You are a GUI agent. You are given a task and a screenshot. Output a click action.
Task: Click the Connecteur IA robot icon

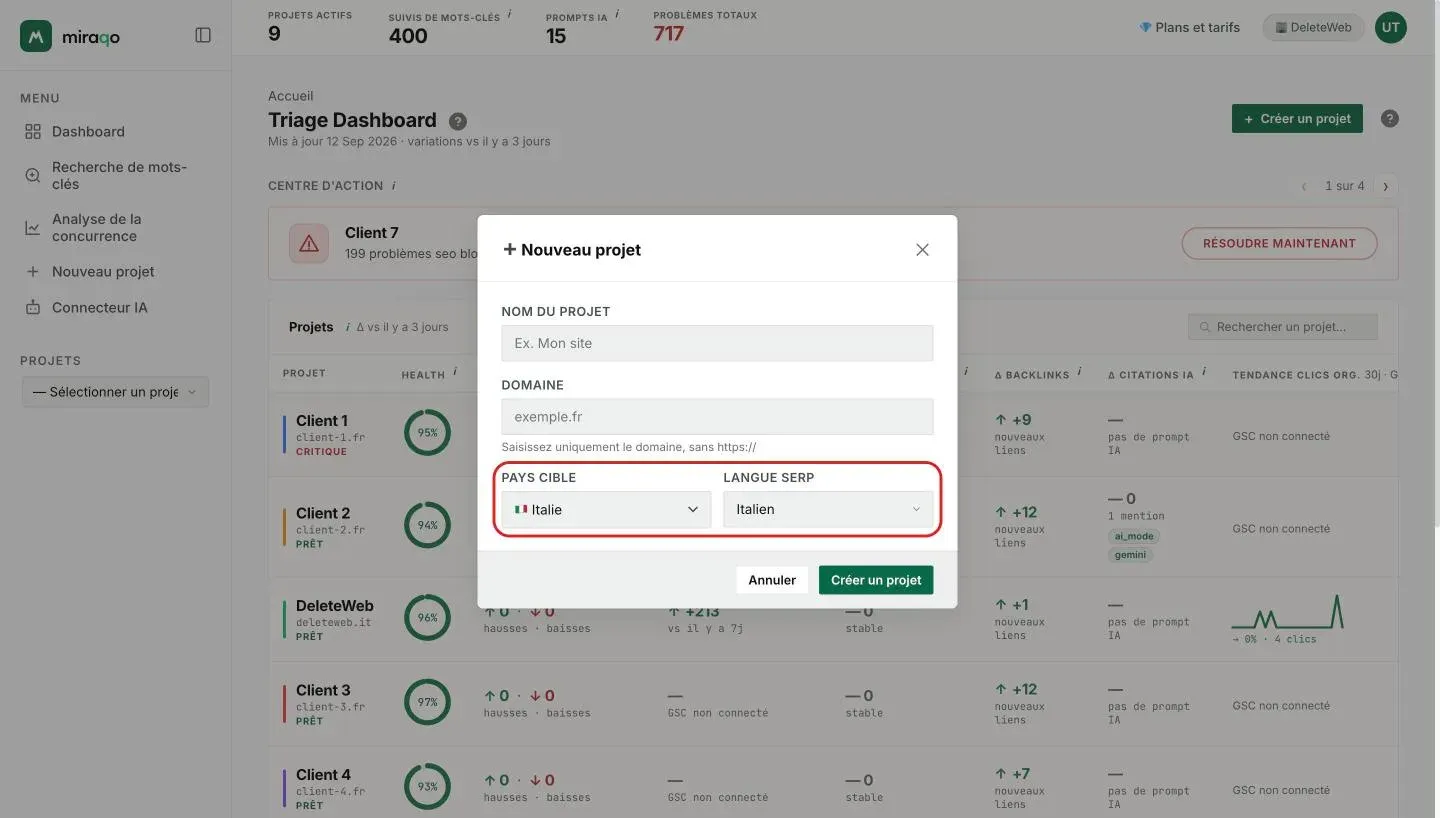tap(33, 308)
